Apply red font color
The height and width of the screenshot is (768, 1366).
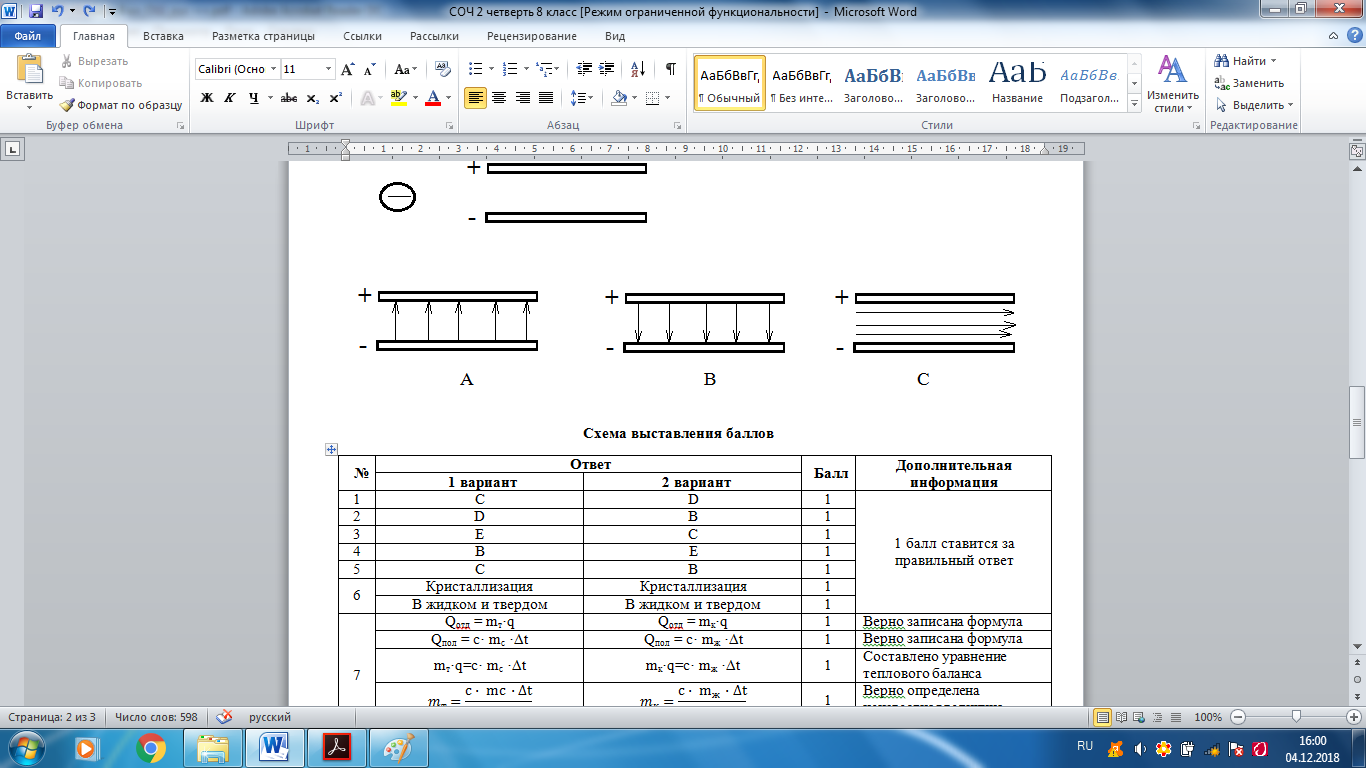tap(433, 98)
